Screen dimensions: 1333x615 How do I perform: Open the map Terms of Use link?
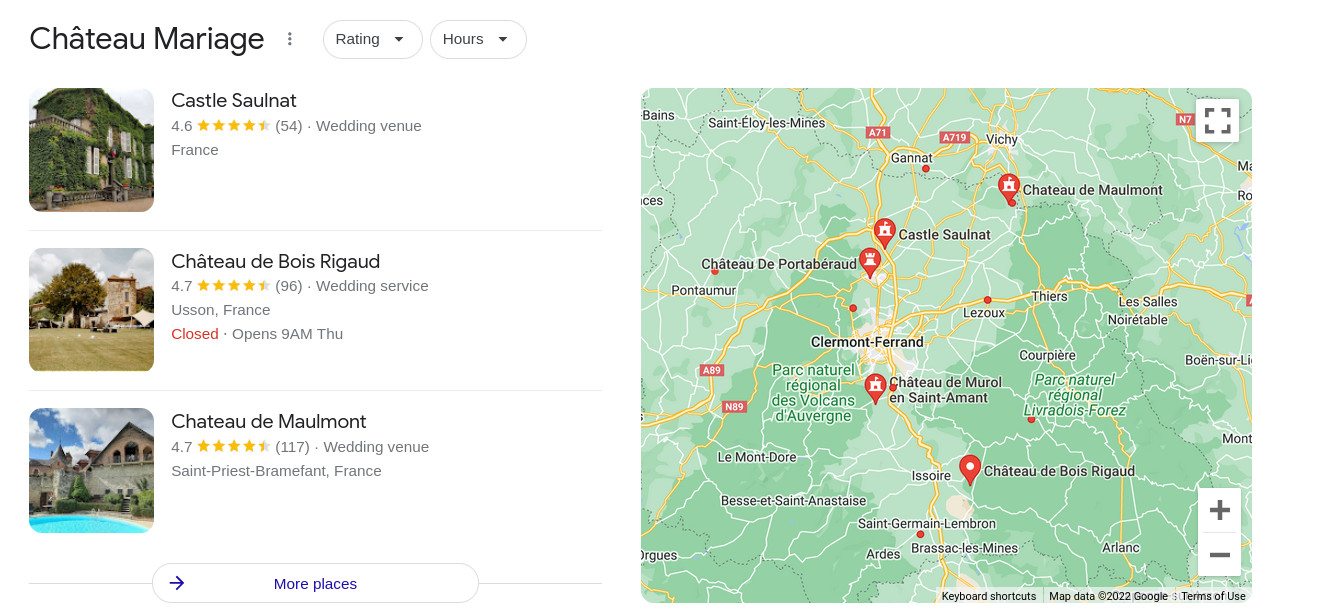pyautogui.click(x=1213, y=596)
